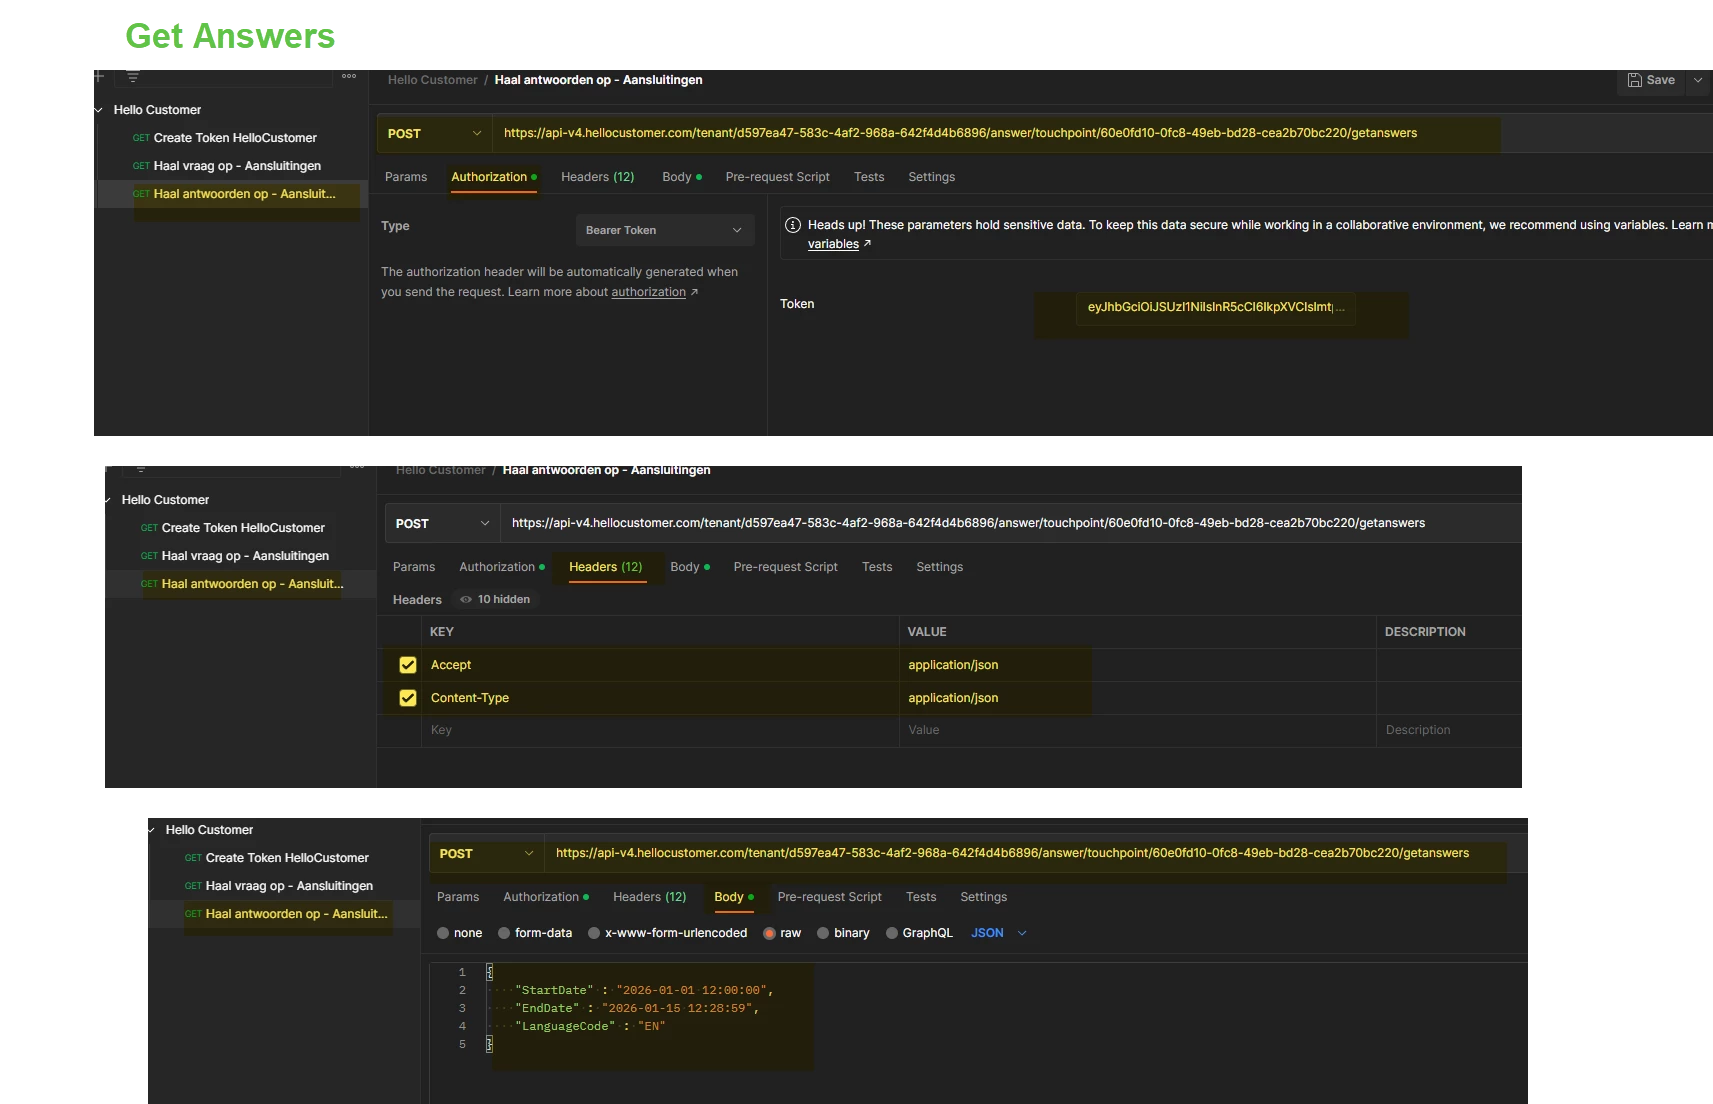Expand the arrow next to Save button
The width and height of the screenshot is (1713, 1104).
click(1698, 80)
